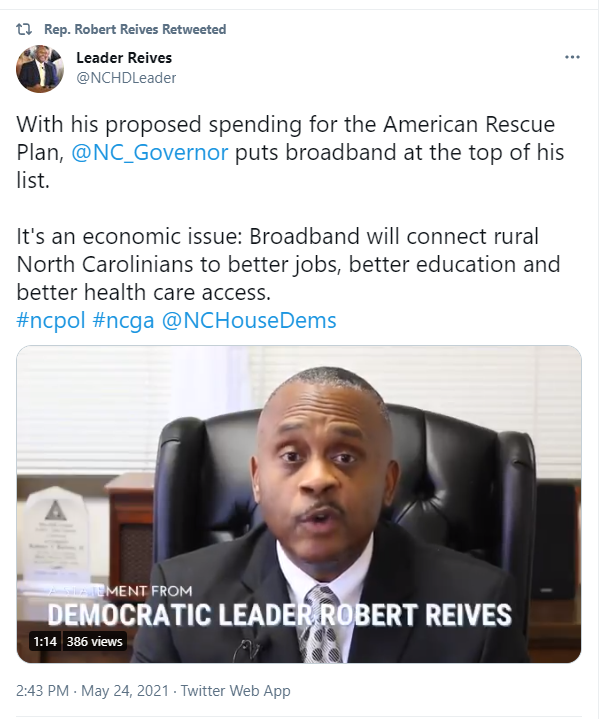Open the #ncpol hashtag

[x=51, y=321]
